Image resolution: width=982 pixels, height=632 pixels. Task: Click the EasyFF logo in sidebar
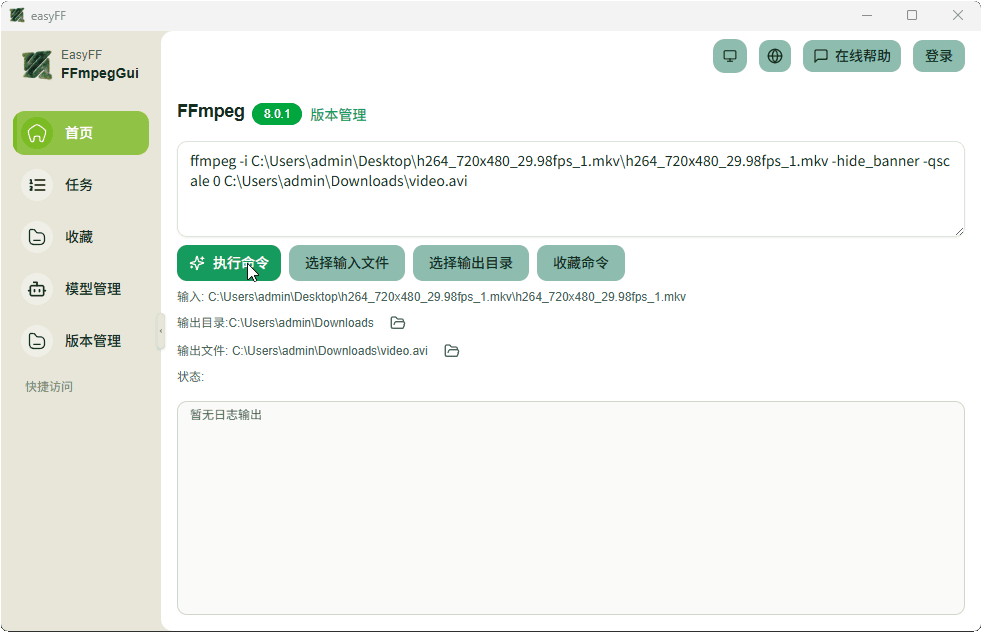[x=37, y=65]
